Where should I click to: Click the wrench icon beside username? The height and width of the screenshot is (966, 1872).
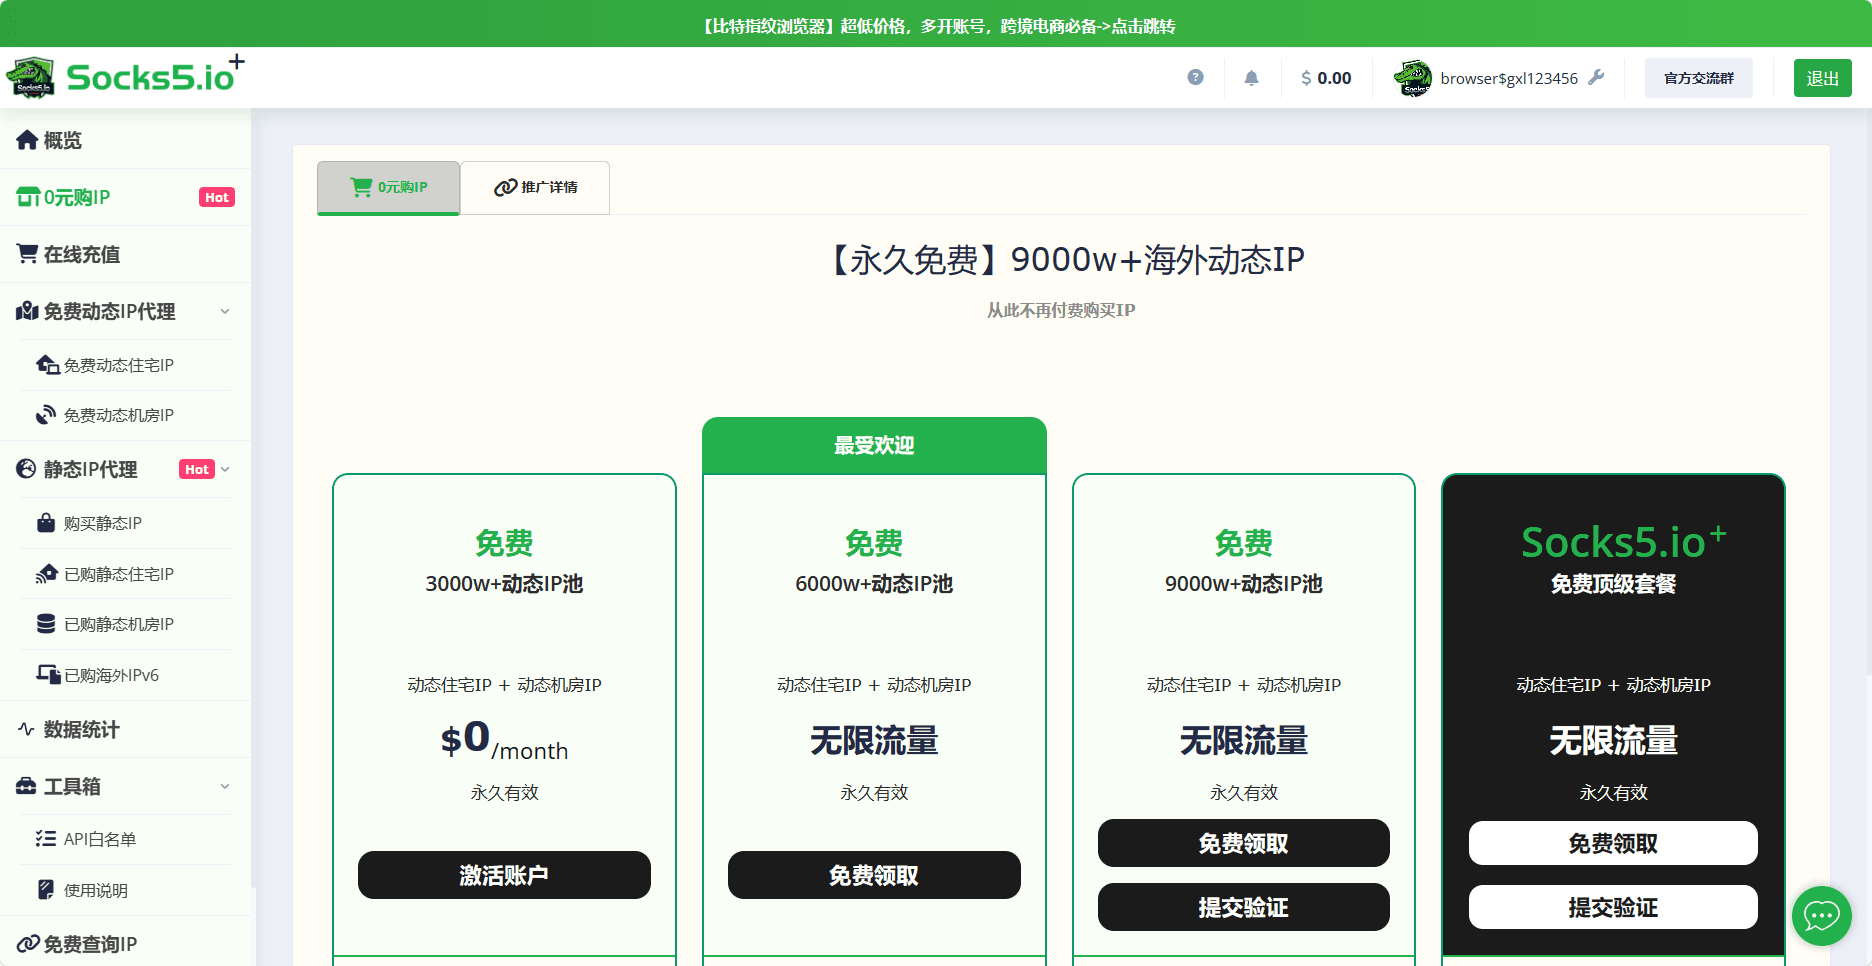click(x=1596, y=77)
